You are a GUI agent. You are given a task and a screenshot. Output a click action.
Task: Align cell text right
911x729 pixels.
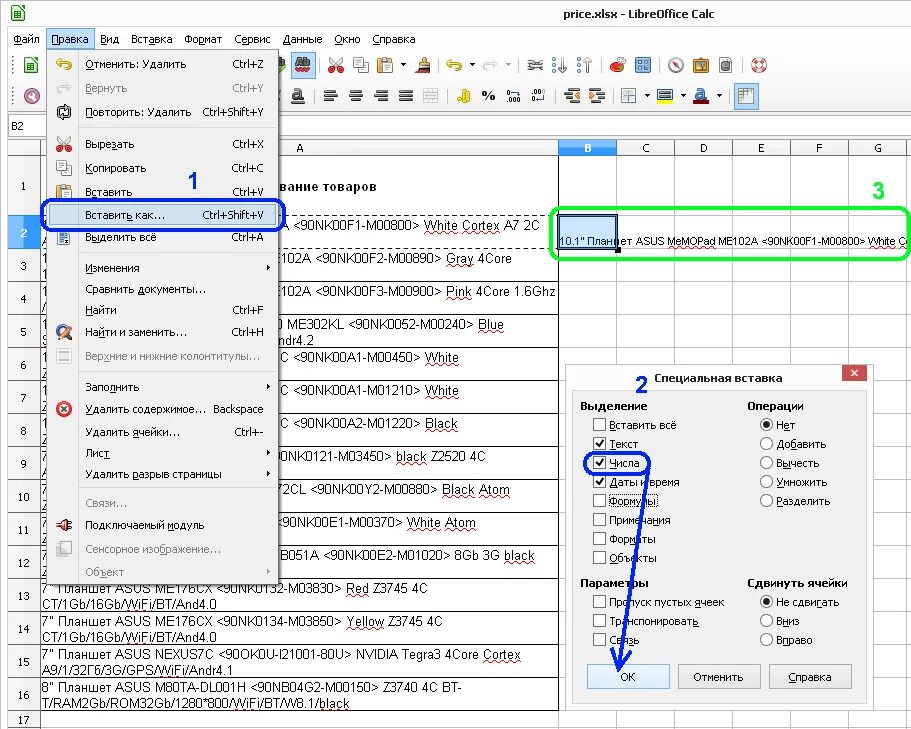tap(381, 96)
